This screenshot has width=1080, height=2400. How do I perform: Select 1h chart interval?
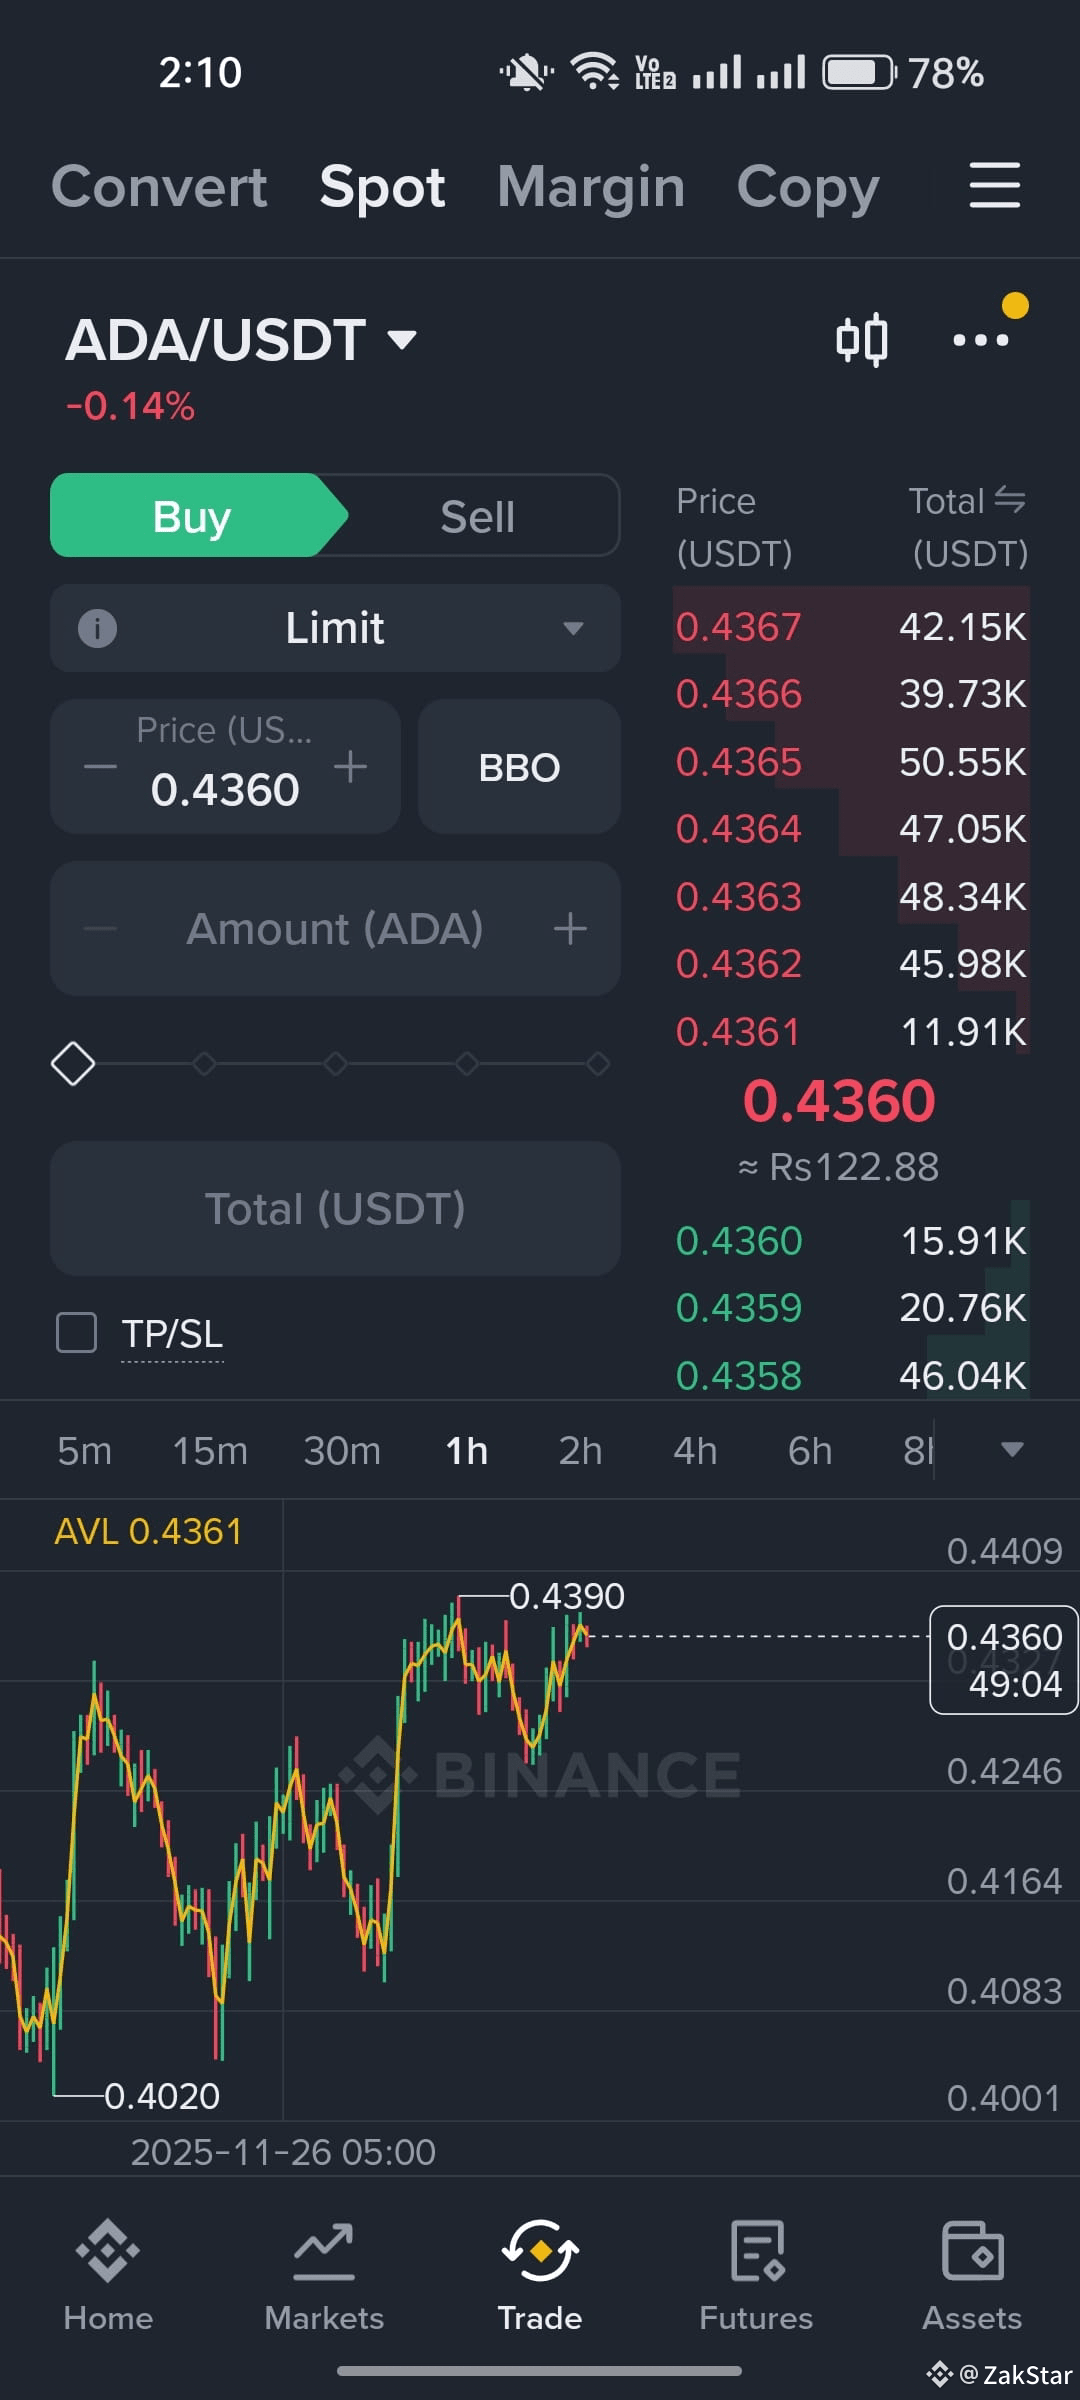[x=467, y=1450]
